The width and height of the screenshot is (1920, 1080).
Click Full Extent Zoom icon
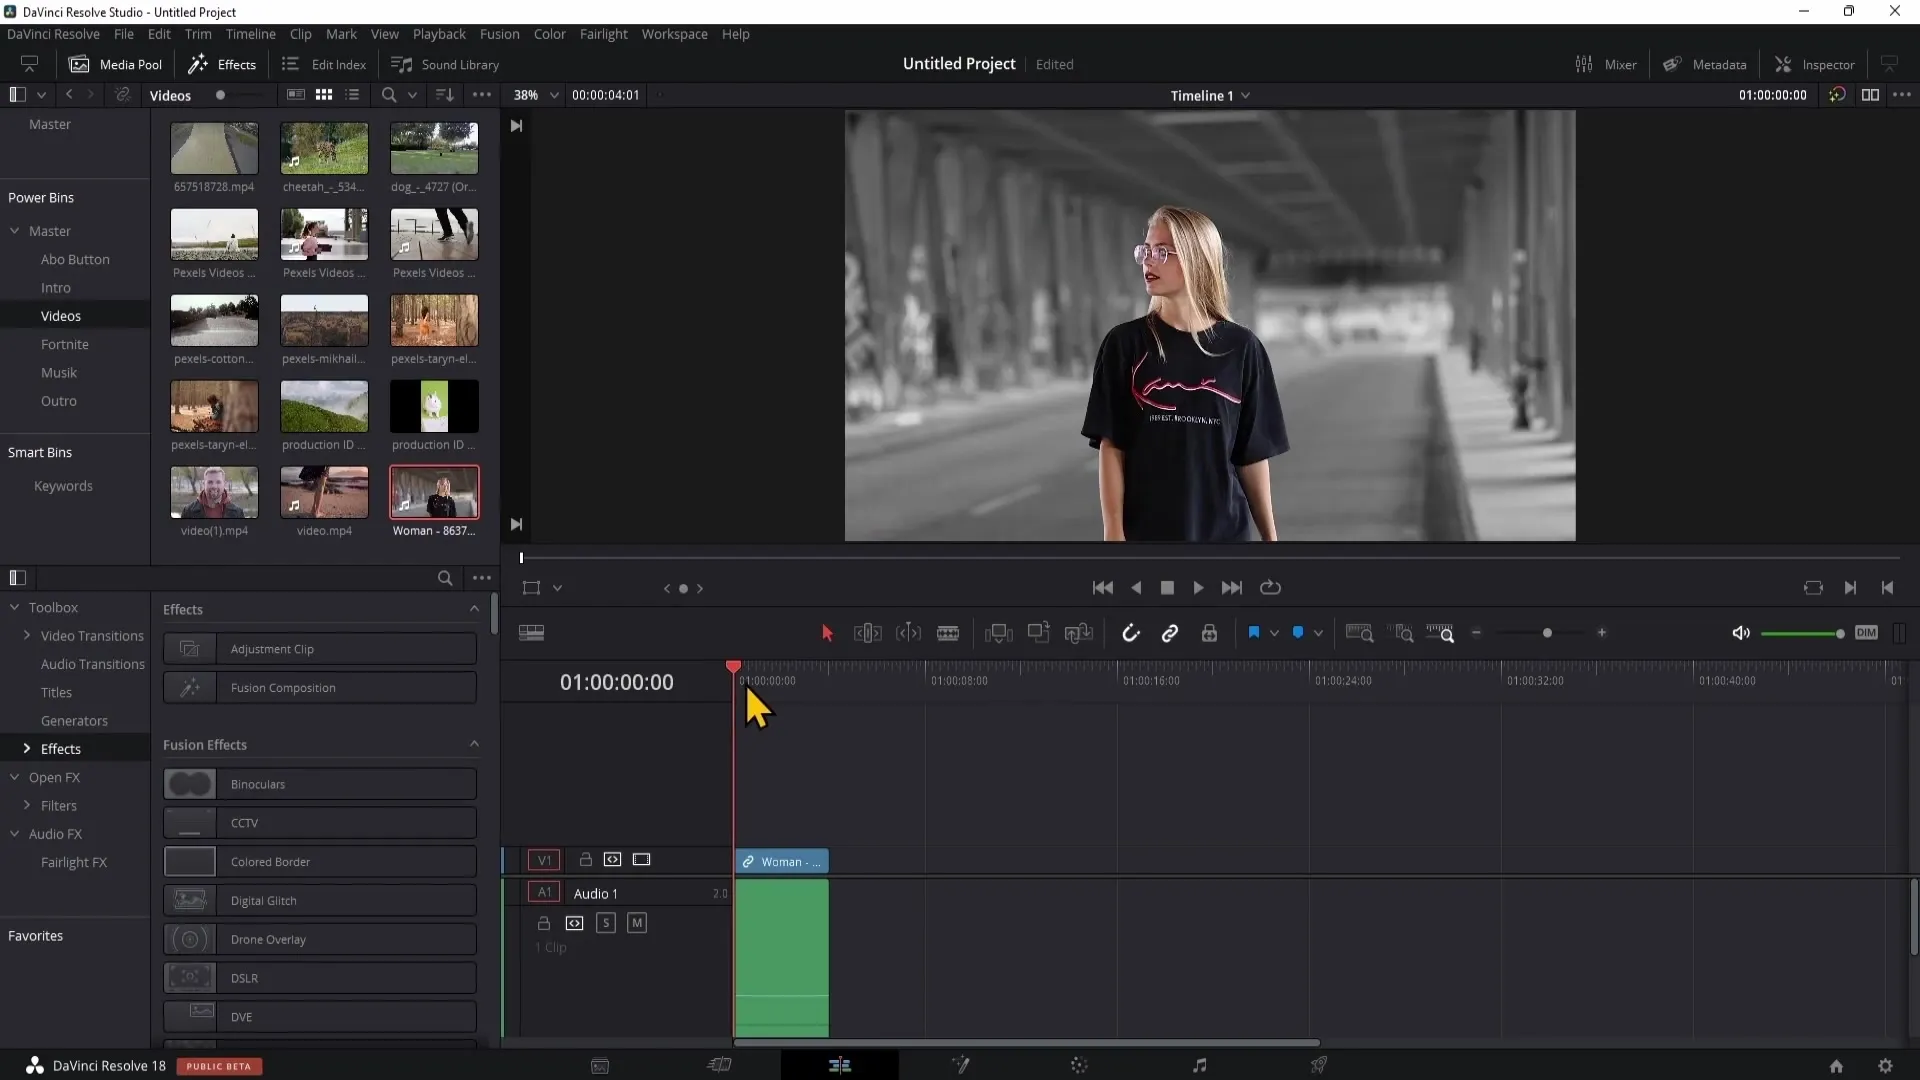[x=1359, y=633]
